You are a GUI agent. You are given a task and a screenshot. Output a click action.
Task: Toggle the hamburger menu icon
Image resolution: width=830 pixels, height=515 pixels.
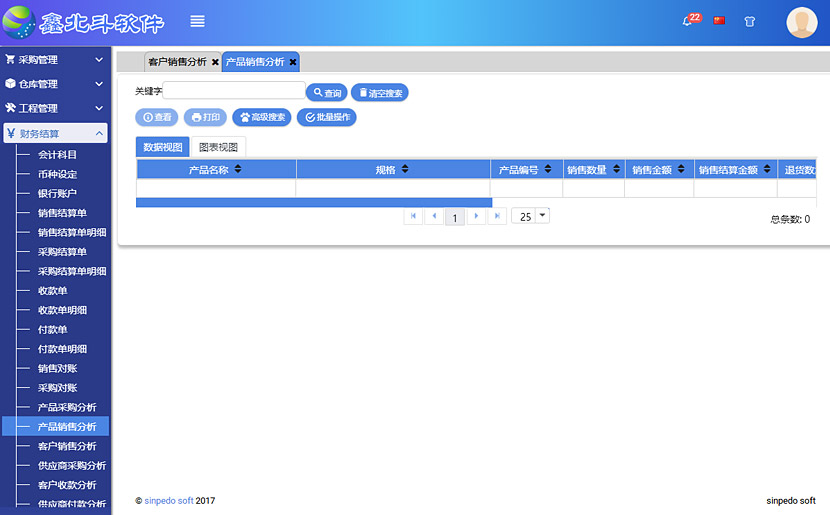tap(197, 21)
